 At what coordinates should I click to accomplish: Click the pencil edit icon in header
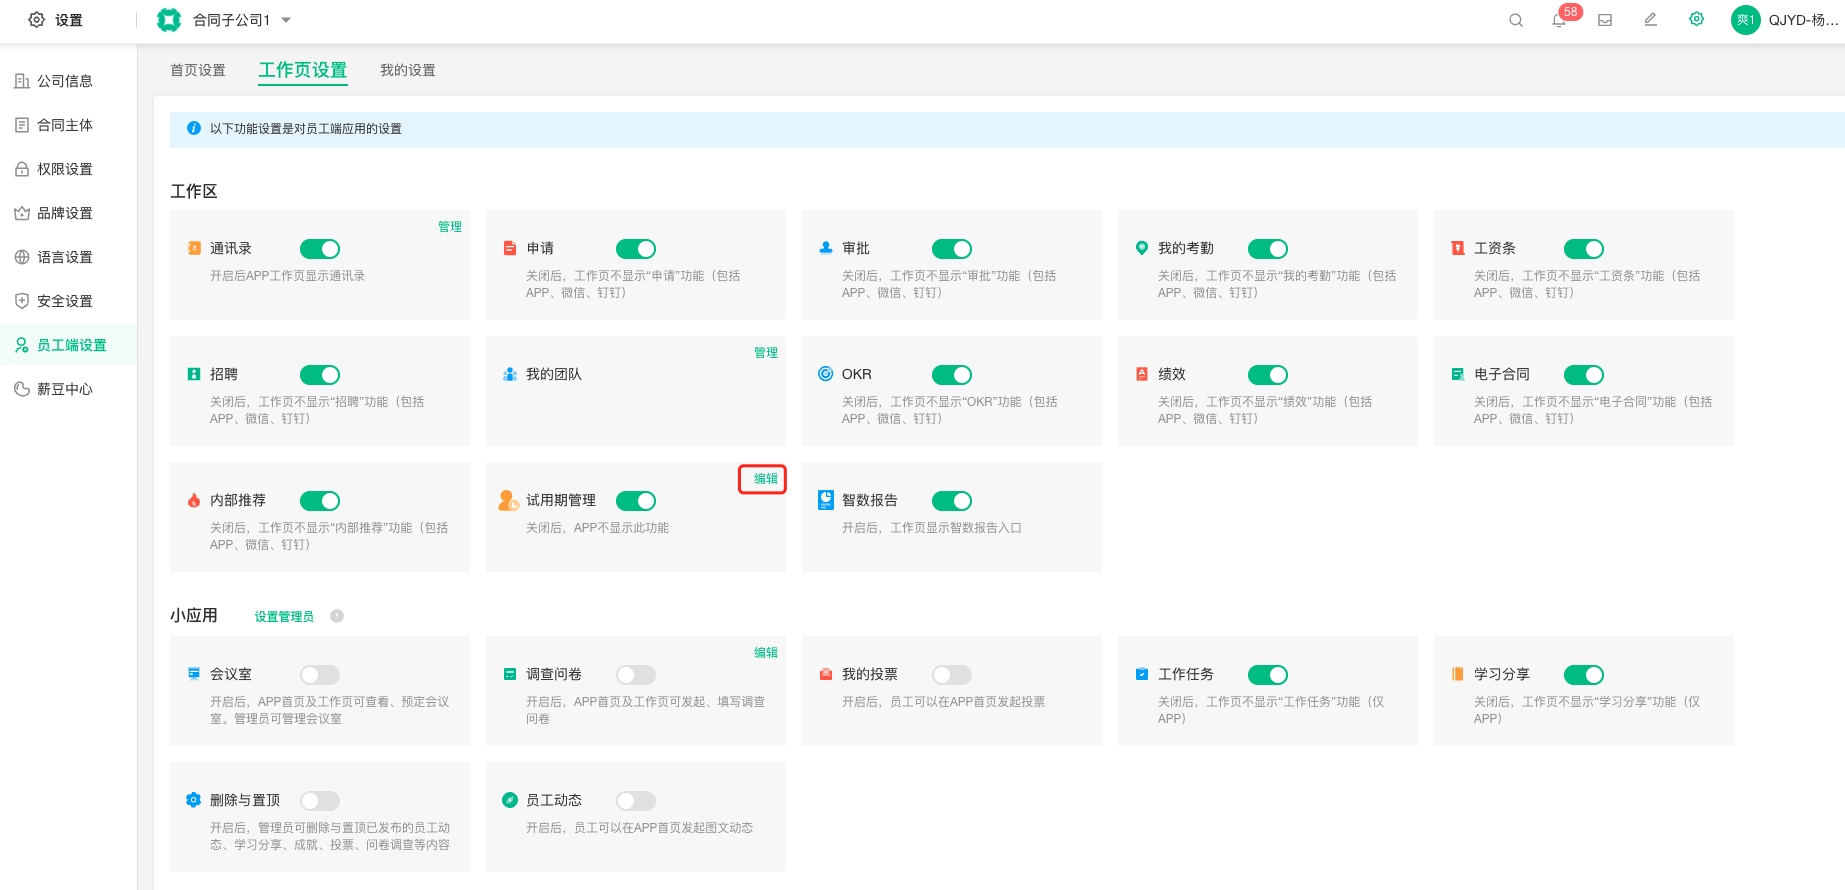[x=1651, y=20]
